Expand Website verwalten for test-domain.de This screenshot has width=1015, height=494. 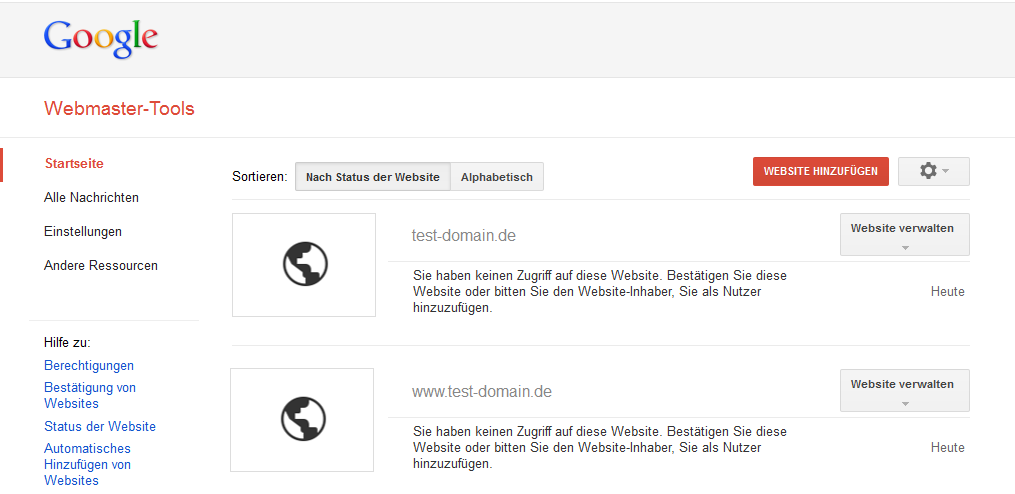(904, 234)
